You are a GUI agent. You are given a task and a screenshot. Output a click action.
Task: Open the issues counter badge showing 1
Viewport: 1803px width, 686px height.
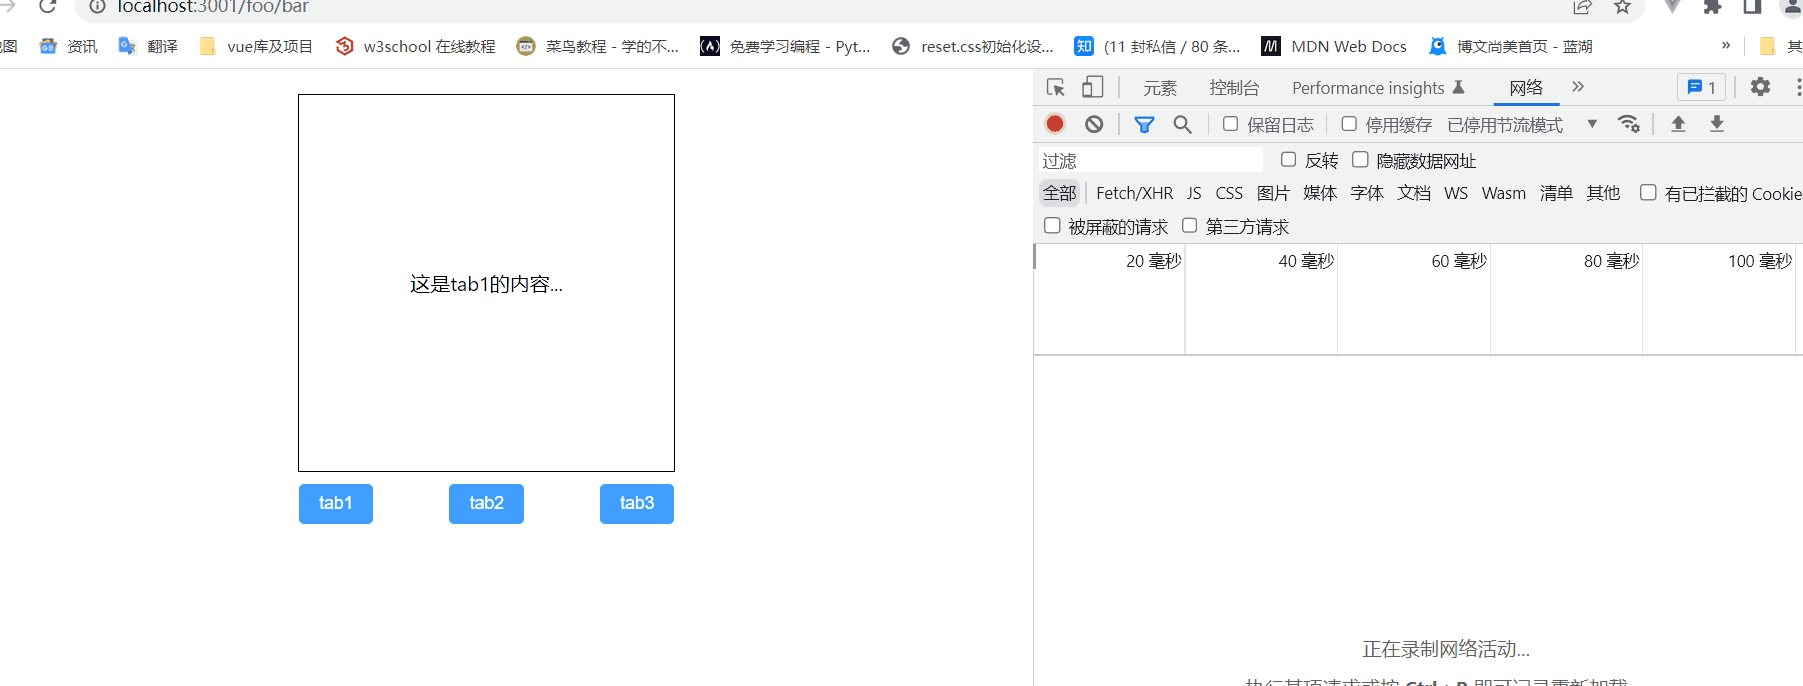click(1701, 88)
